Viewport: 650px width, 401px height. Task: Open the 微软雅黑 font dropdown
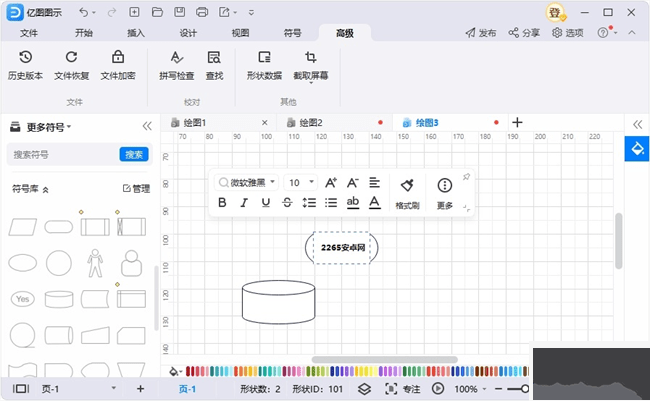tap(246, 183)
